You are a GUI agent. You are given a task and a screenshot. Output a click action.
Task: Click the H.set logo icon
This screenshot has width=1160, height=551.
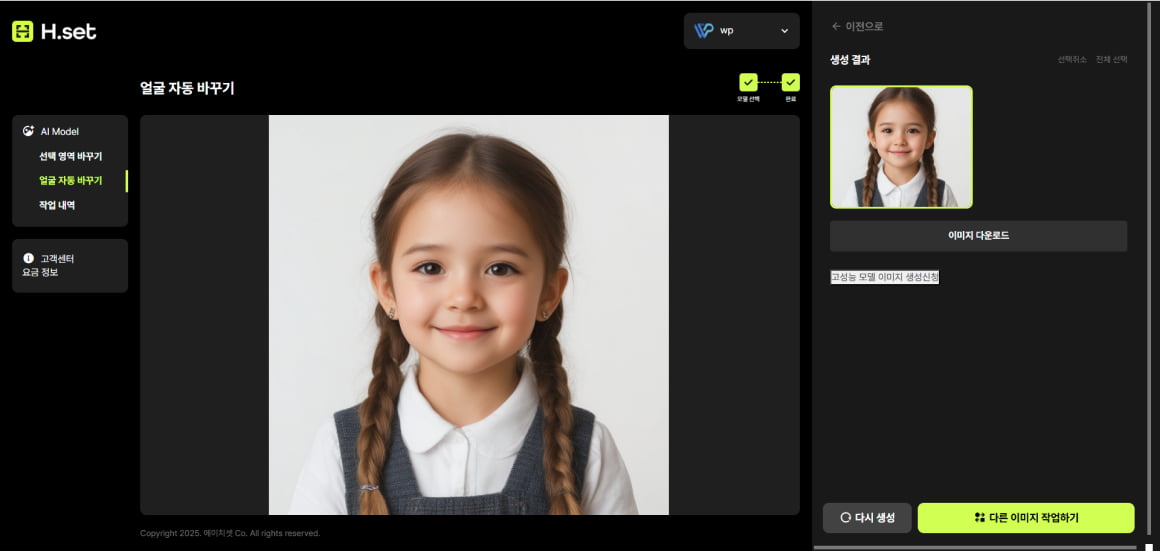22,31
